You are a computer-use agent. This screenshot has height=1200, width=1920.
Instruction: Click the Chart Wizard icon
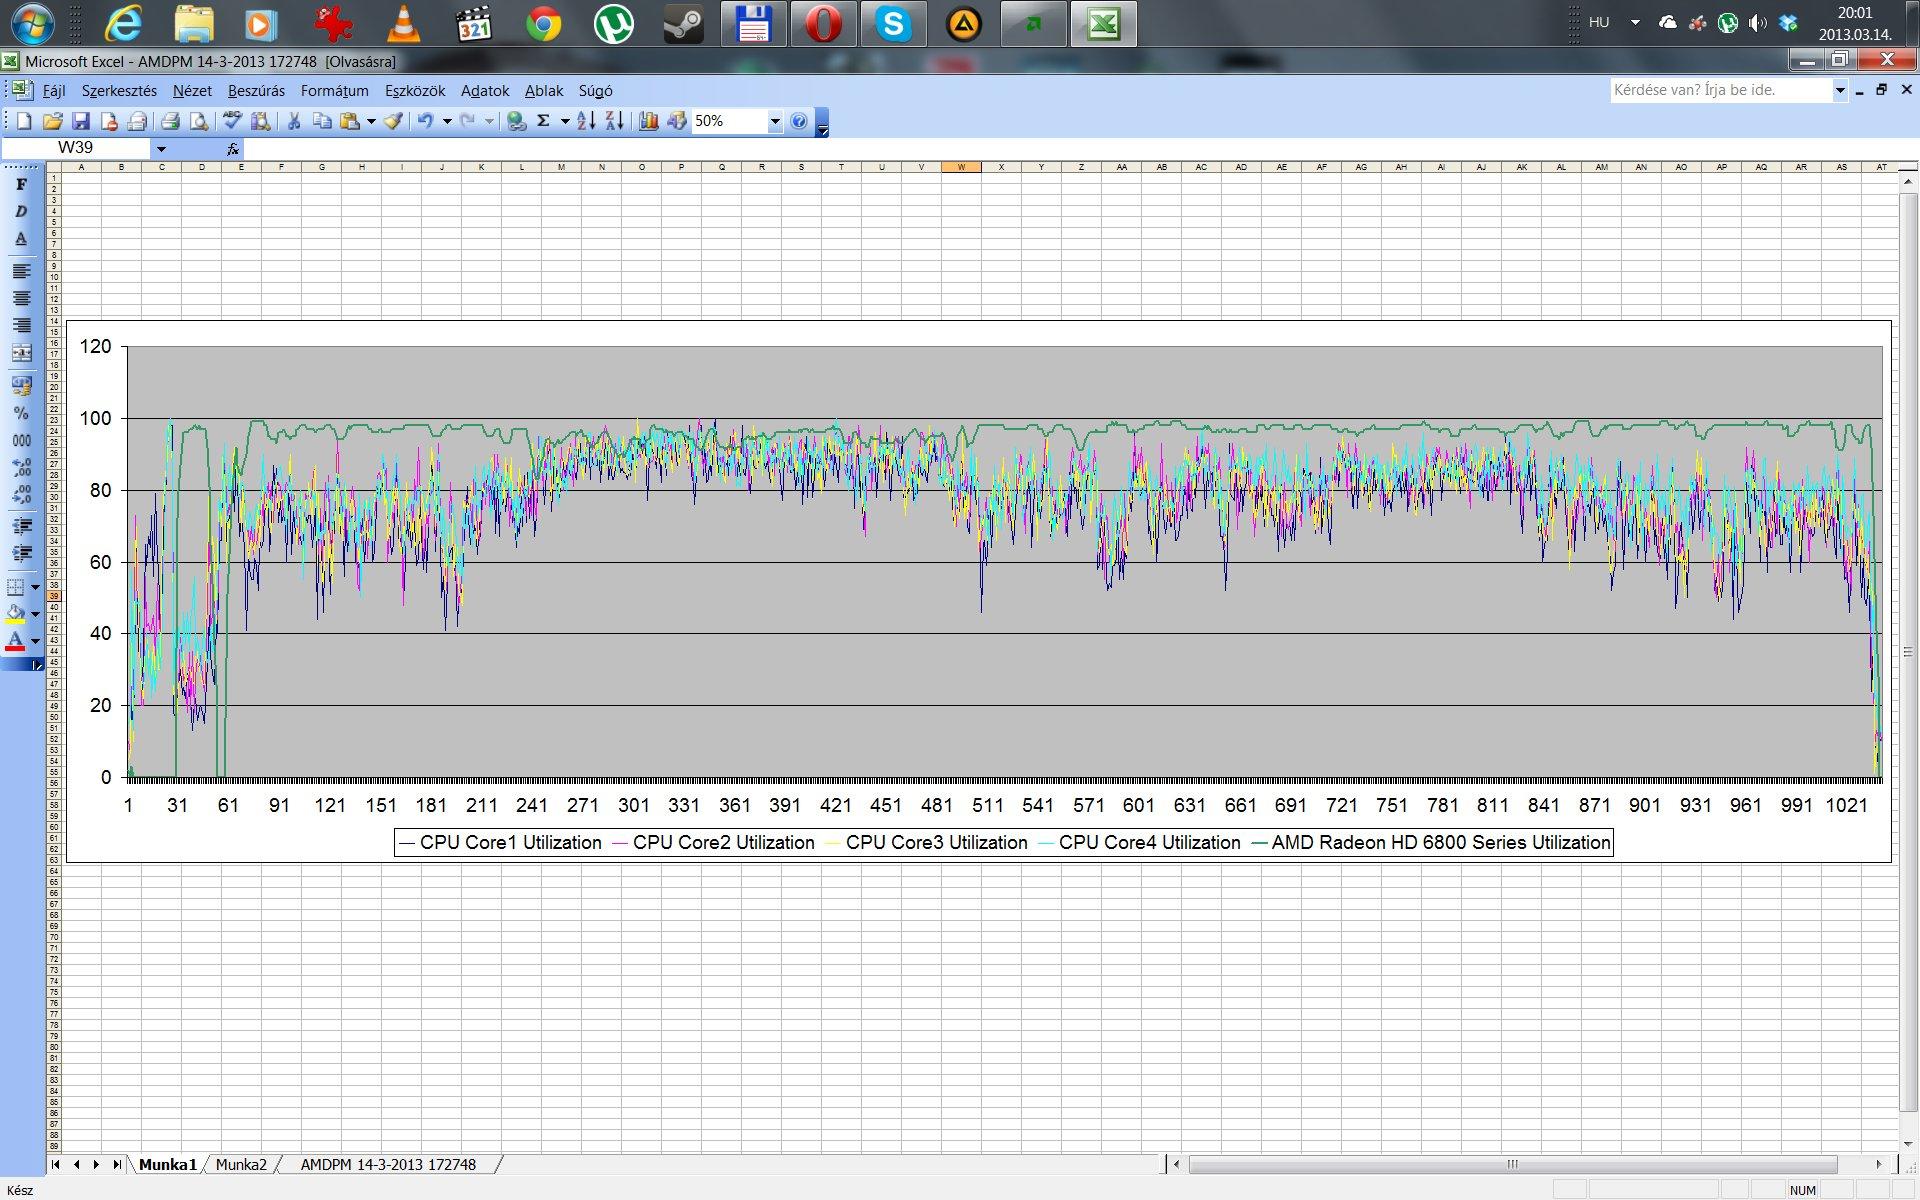coord(649,122)
